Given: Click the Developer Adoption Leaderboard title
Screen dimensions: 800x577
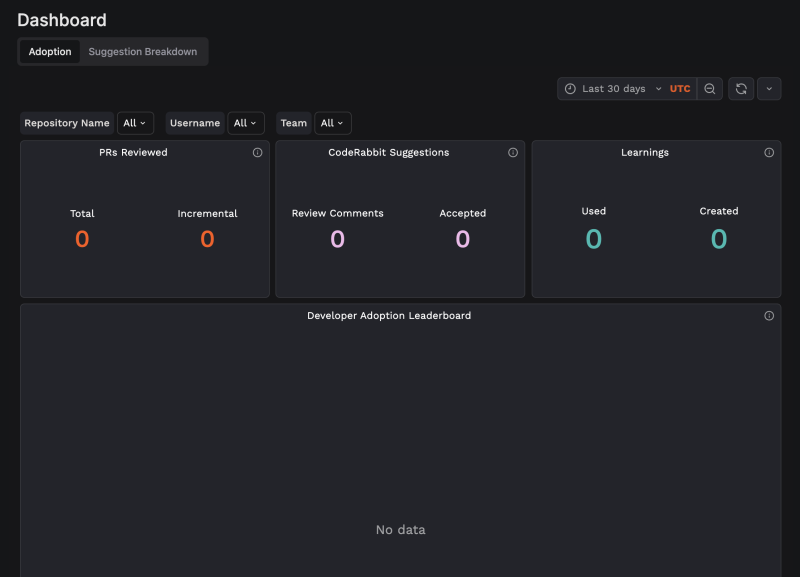Looking at the screenshot, I should (x=389, y=316).
